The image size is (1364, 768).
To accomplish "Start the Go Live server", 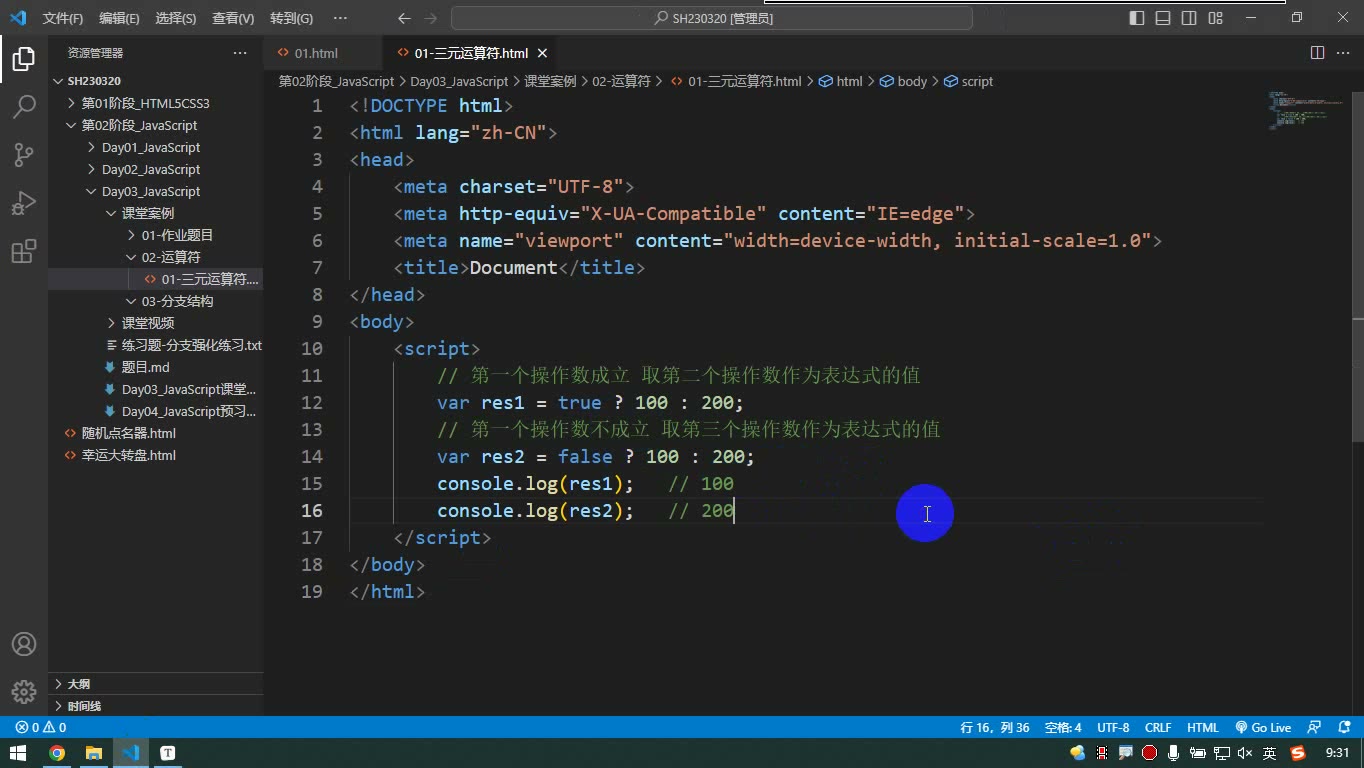I will 1263,728.
